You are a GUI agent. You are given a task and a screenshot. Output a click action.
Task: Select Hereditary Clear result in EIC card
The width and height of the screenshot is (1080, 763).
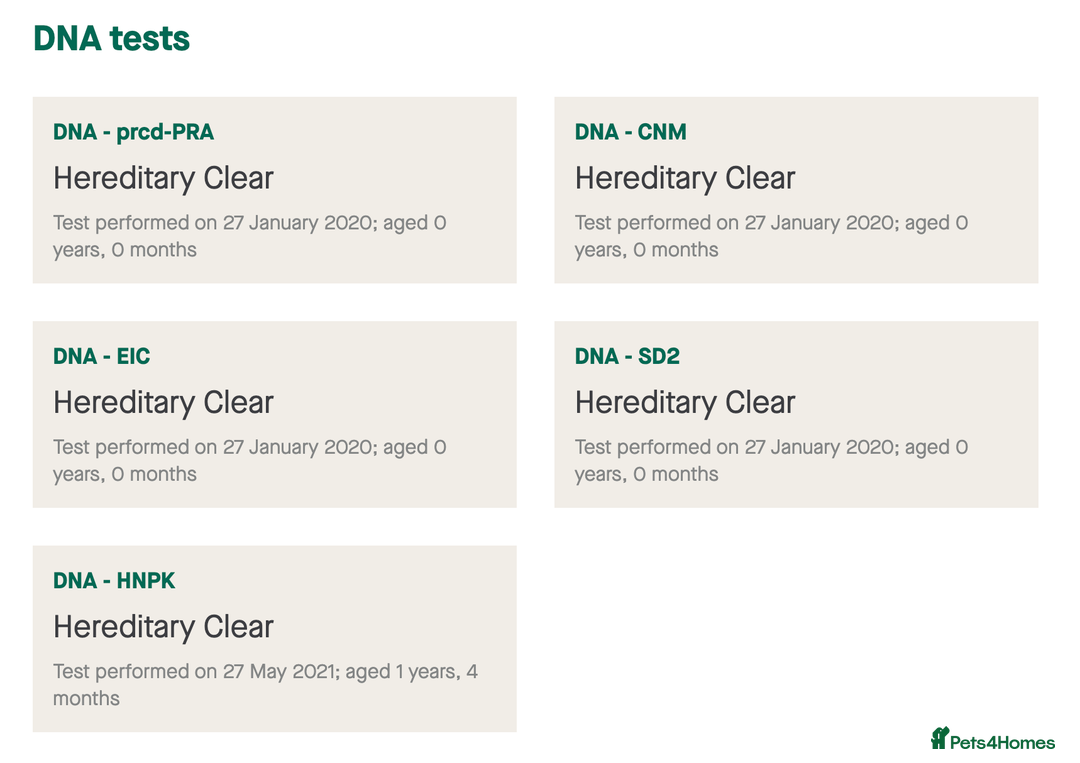pos(163,403)
